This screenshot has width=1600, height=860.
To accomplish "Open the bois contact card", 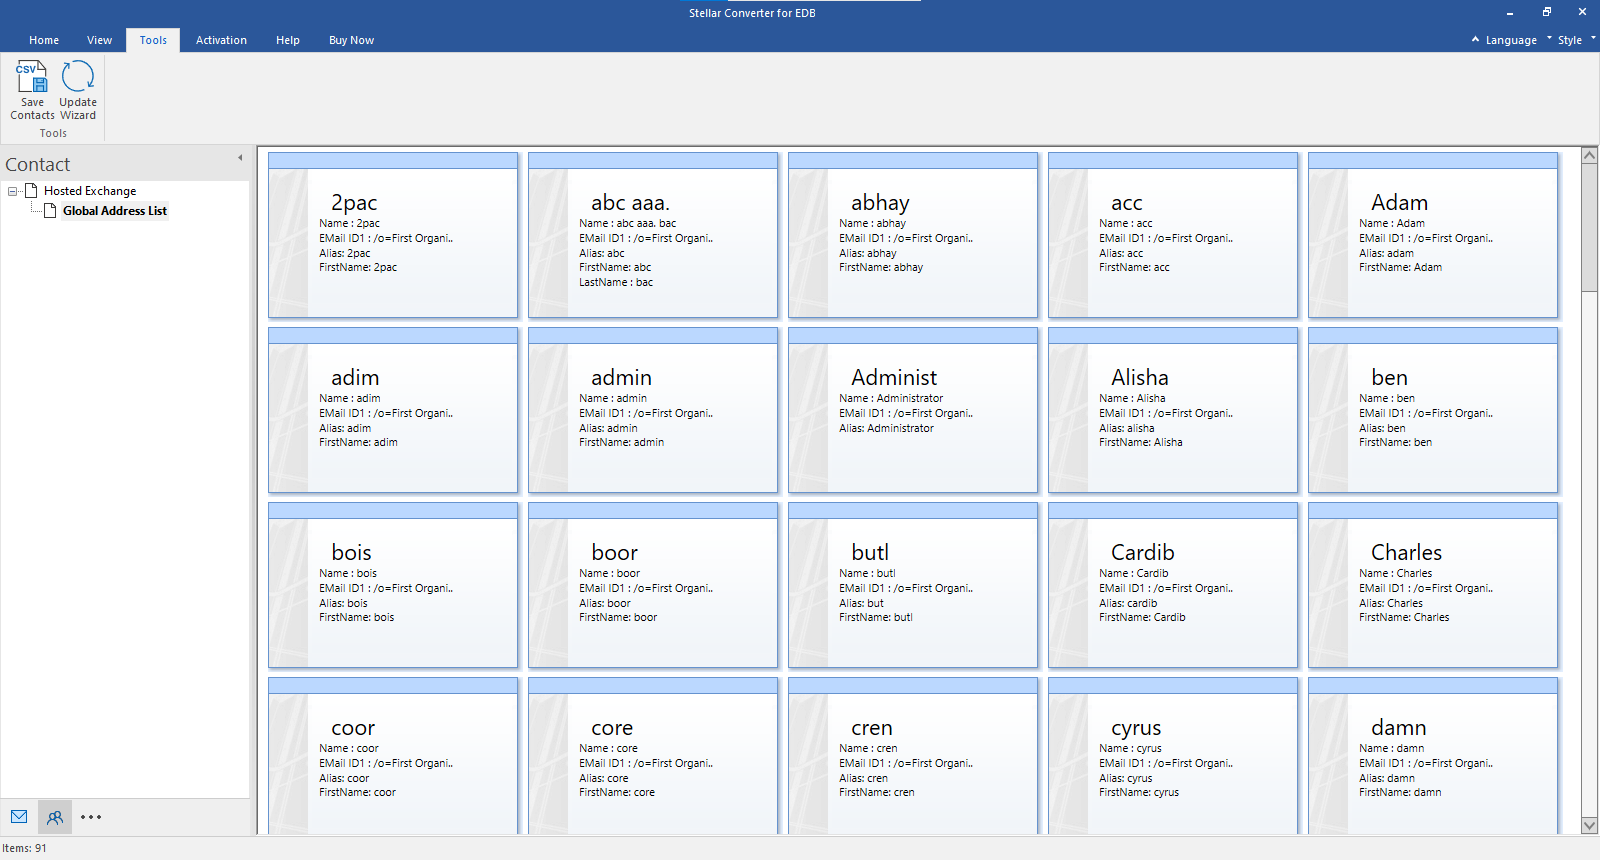I will click(x=393, y=585).
